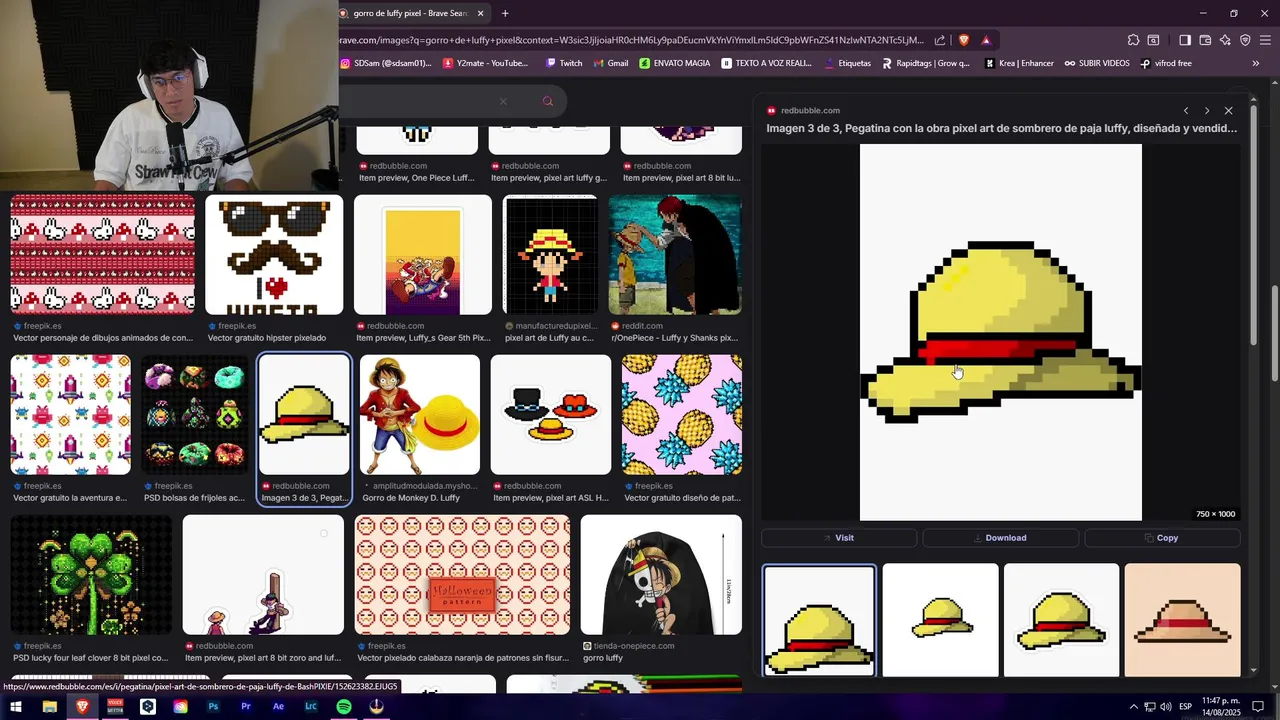Click the Brave VPN shield icon
The width and height of the screenshot is (1280, 720).
pyautogui.click(x=1245, y=40)
